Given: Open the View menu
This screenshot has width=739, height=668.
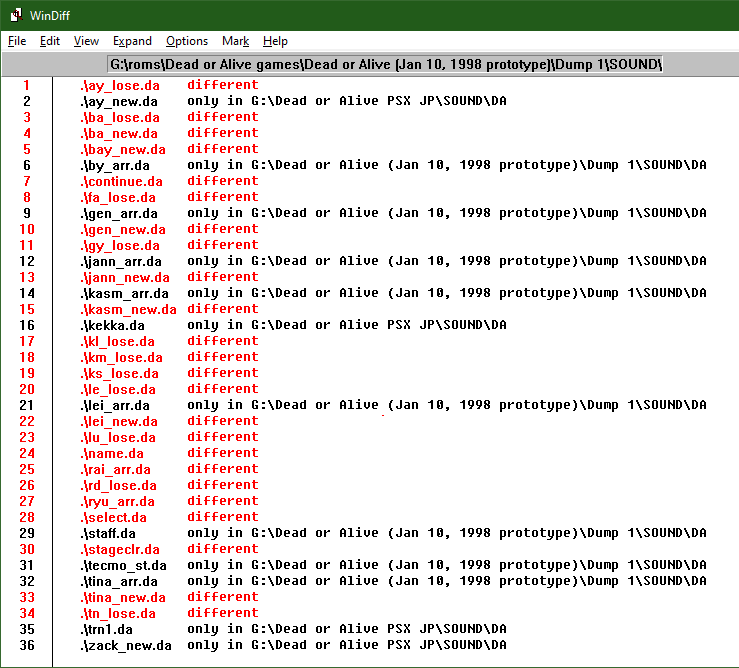Looking at the screenshot, I should click(86, 41).
